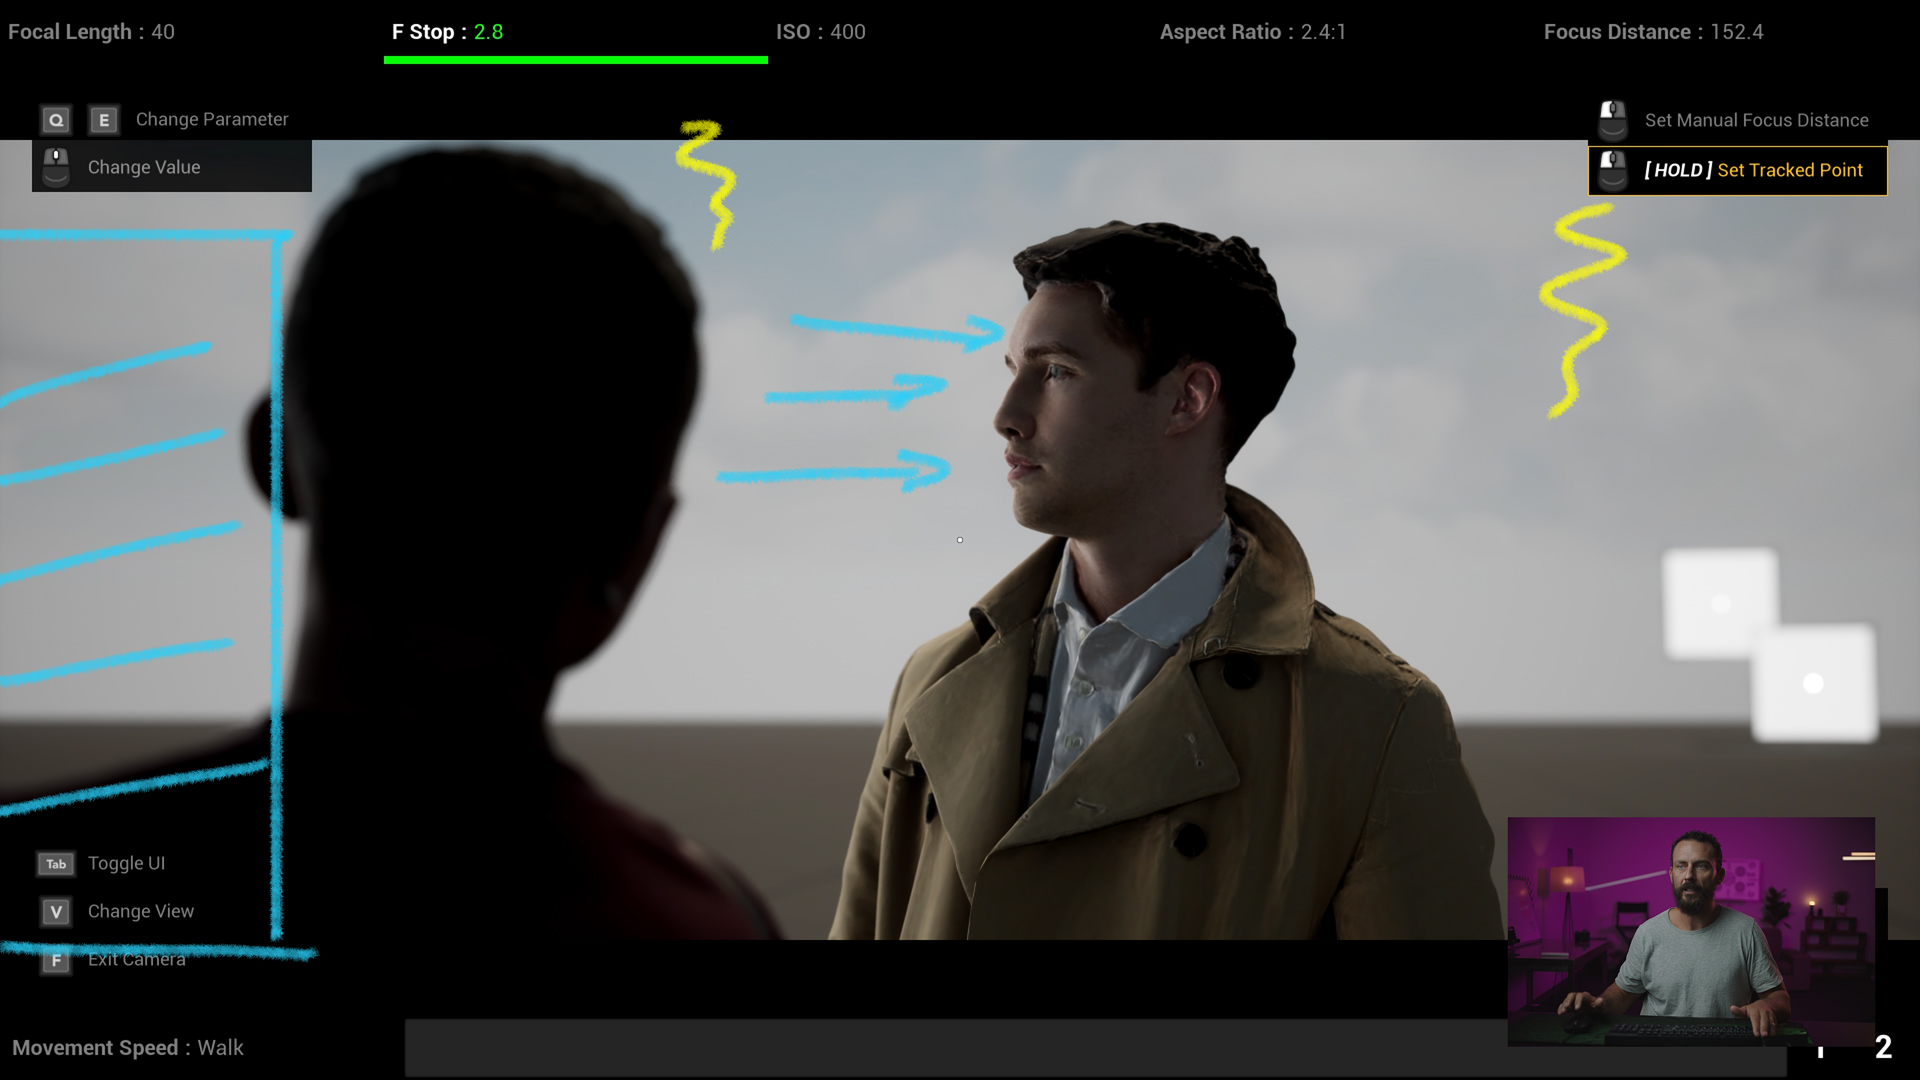Click the center focus reticle dot

click(960, 540)
